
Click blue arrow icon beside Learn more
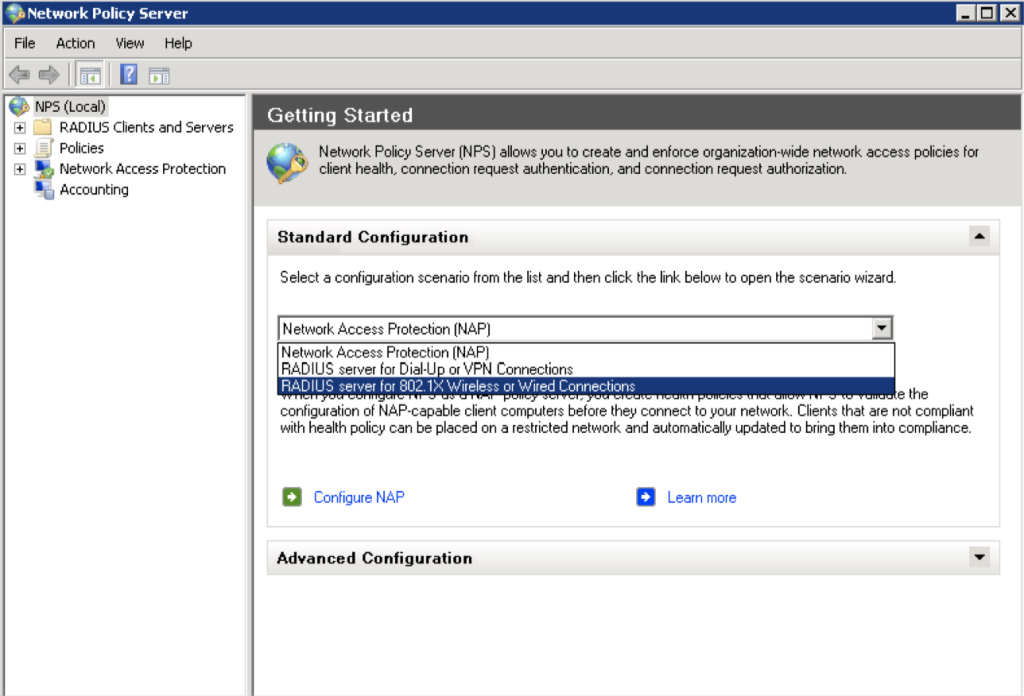click(646, 498)
